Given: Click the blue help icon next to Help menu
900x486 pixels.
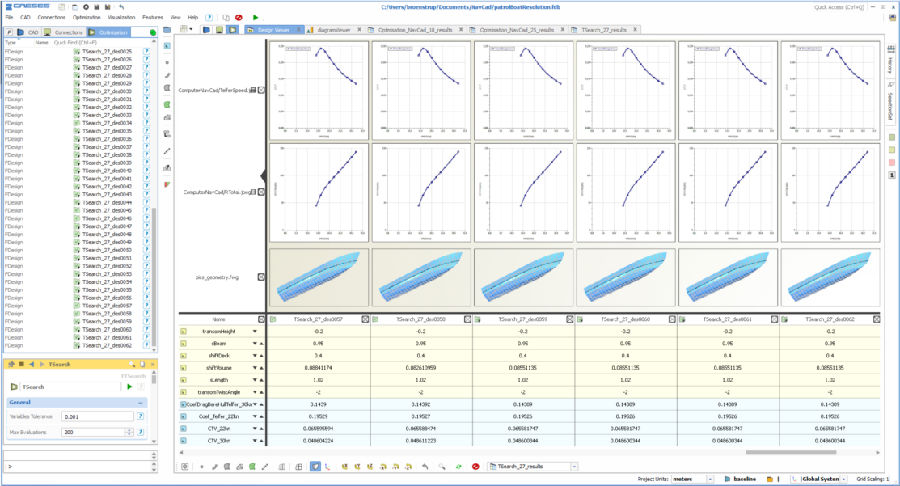Looking at the screenshot, I should click(209, 17).
